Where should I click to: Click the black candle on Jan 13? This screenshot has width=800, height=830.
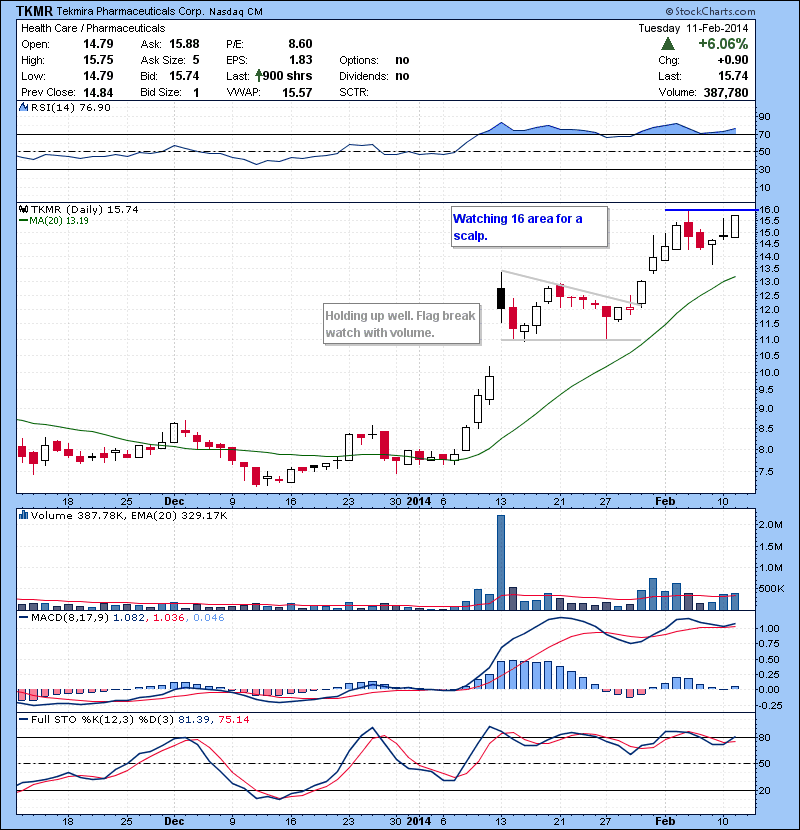click(501, 299)
